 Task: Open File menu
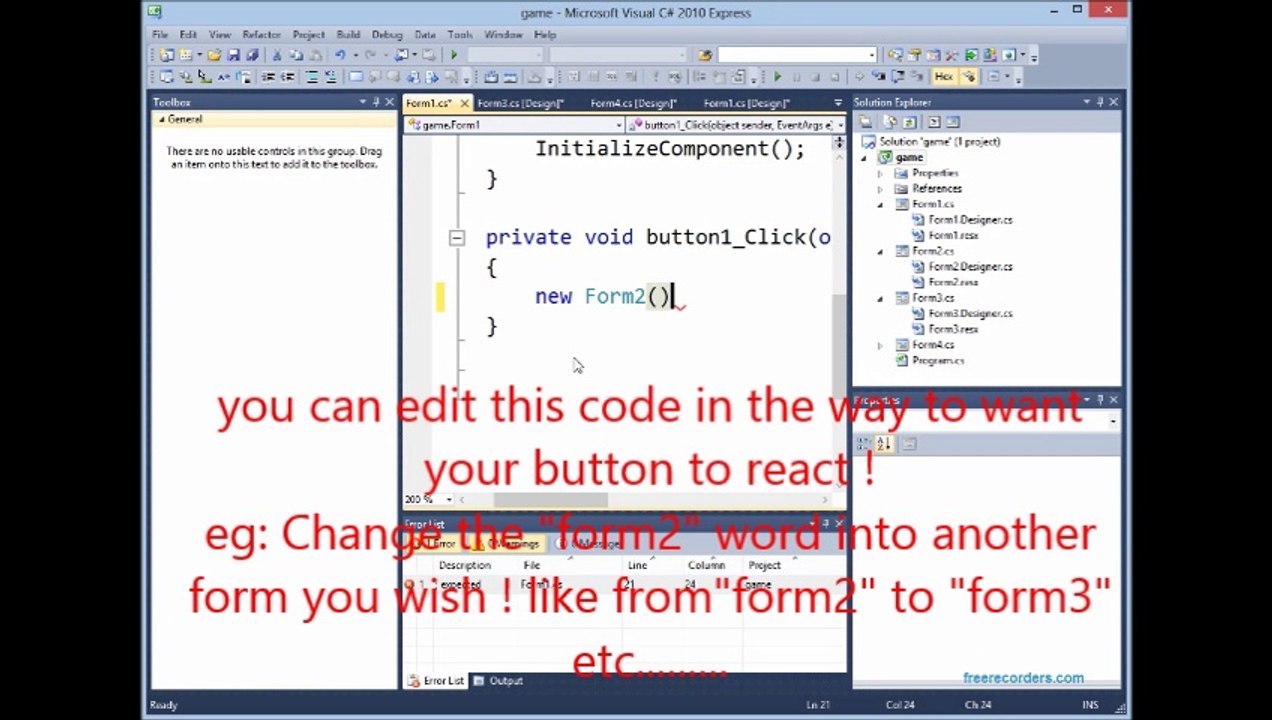(160, 34)
